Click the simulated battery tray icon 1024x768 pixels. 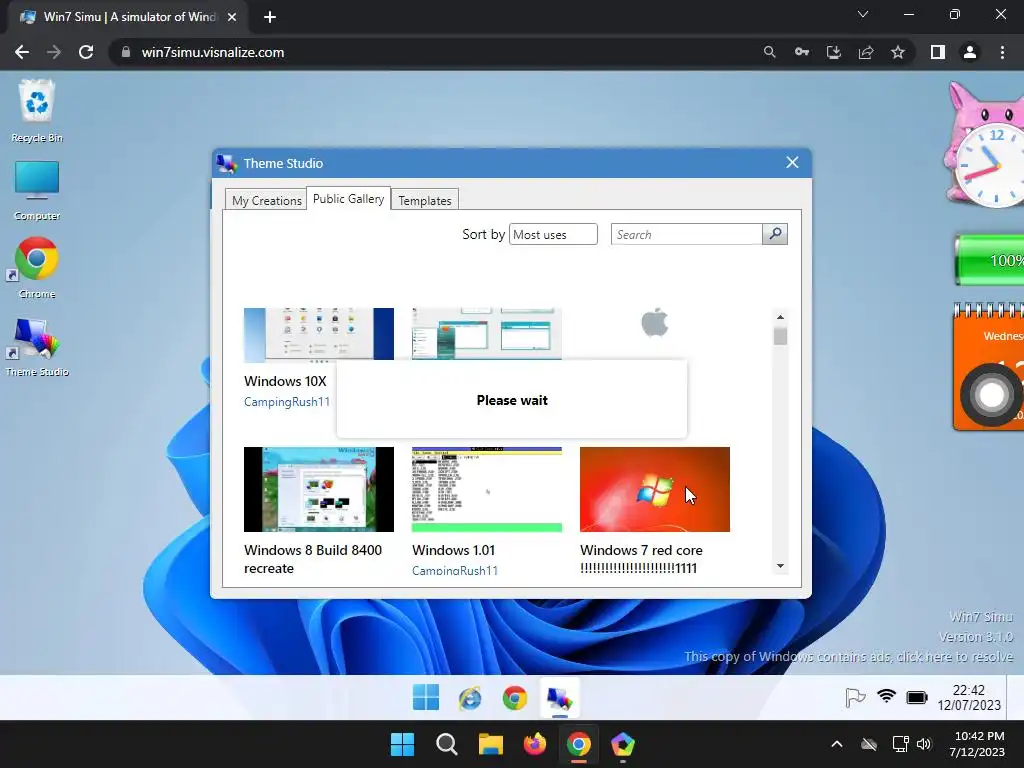point(917,697)
